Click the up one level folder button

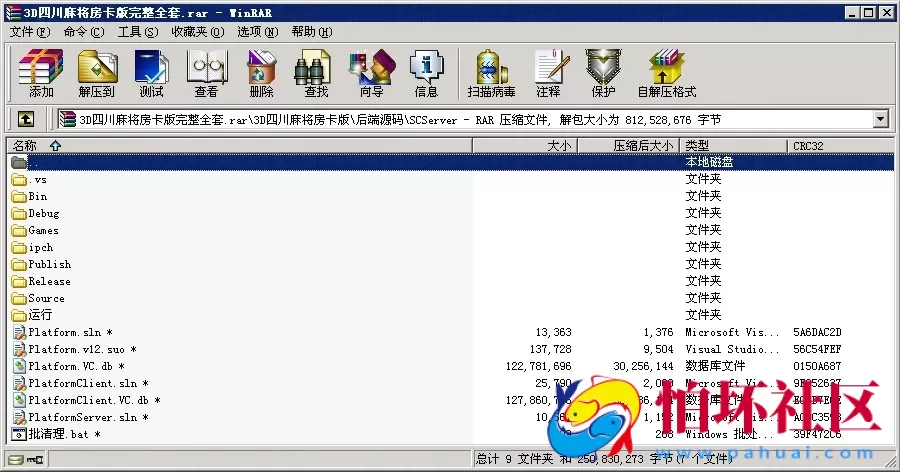pyautogui.click(x=26, y=119)
